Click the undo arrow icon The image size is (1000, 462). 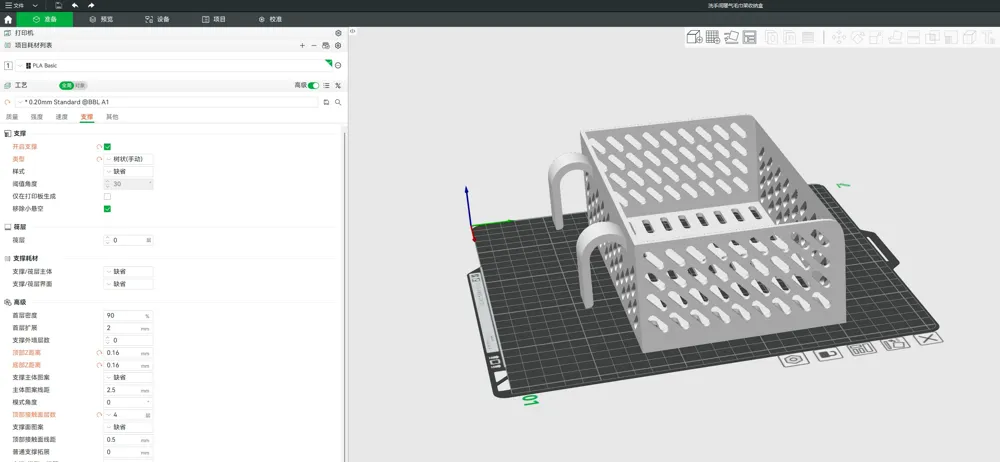75,5
